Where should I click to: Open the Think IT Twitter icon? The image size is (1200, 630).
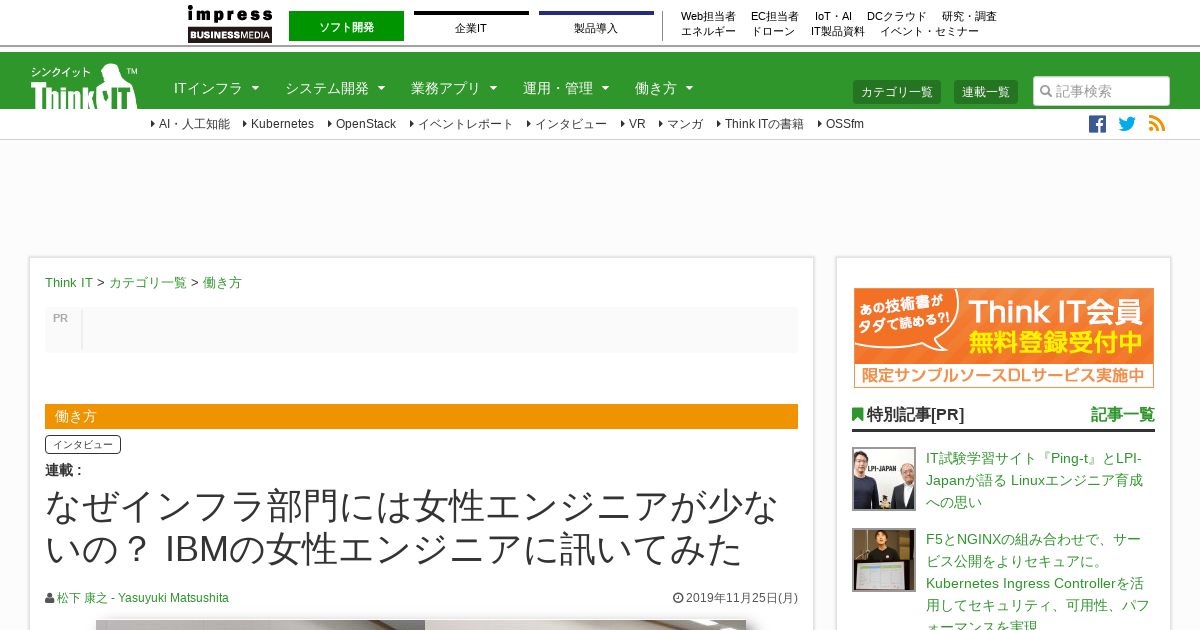click(1127, 124)
